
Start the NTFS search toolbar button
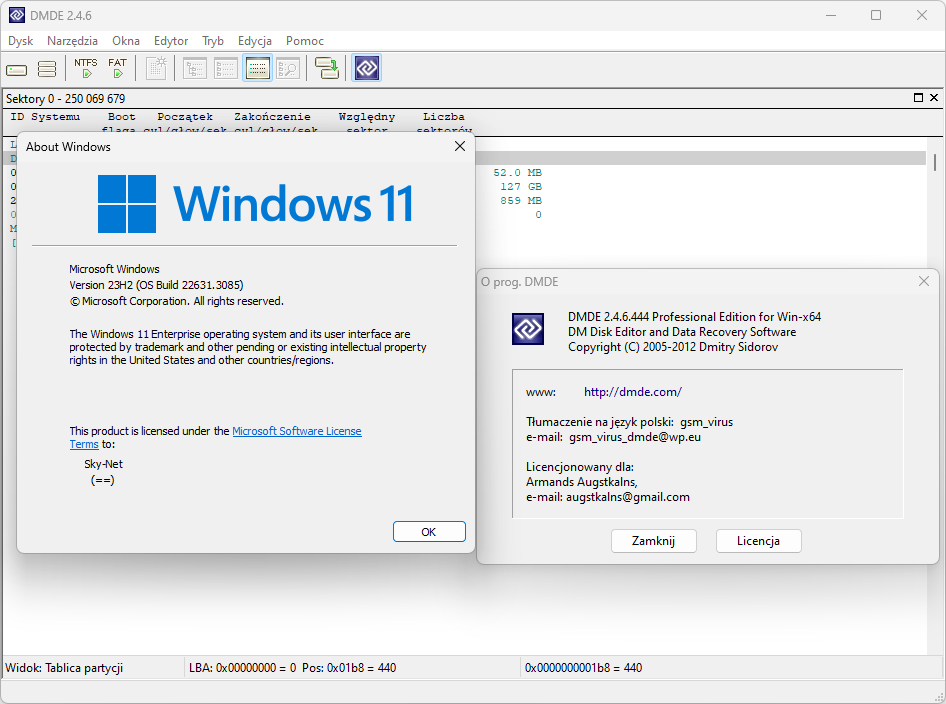pos(86,68)
